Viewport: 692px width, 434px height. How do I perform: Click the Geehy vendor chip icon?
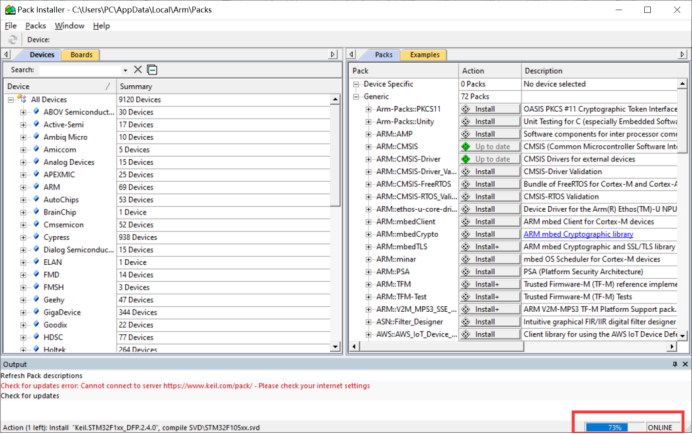tap(36, 300)
